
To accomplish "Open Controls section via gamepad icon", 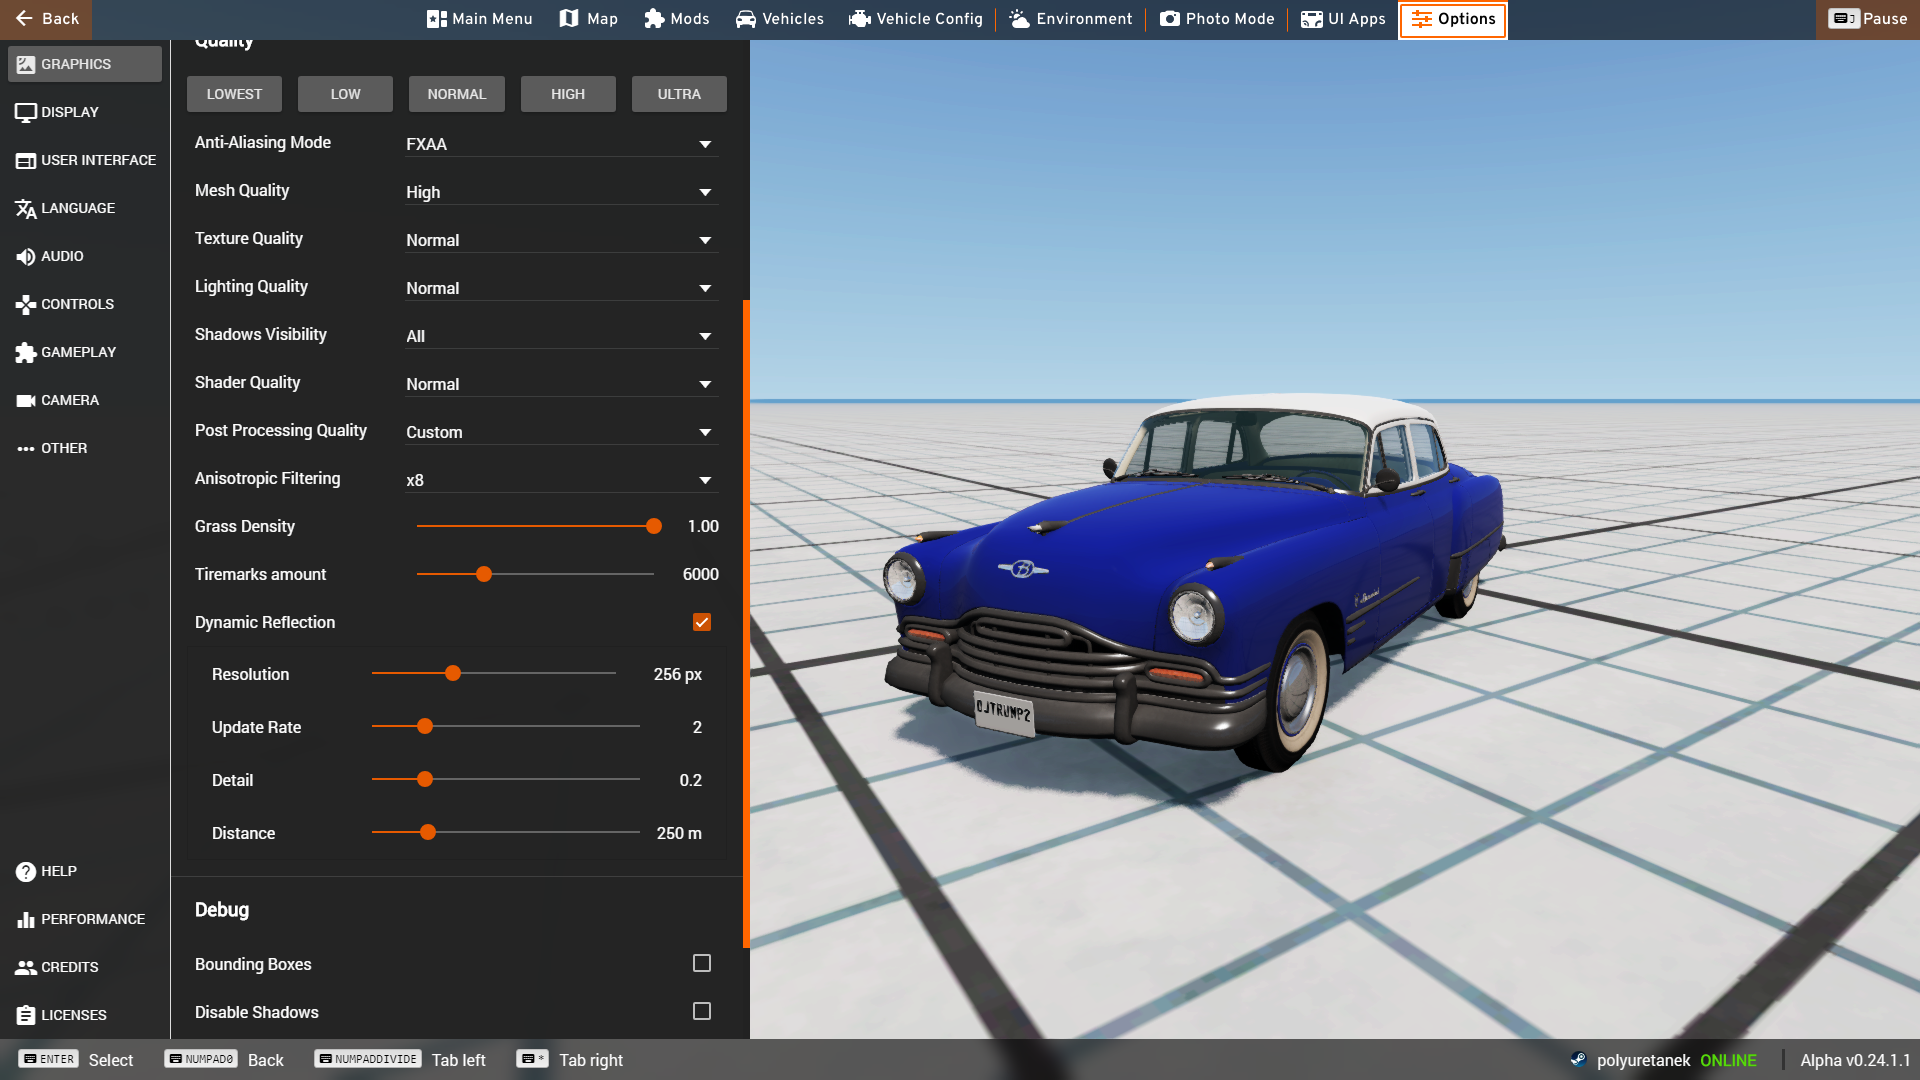I will pyautogui.click(x=25, y=305).
